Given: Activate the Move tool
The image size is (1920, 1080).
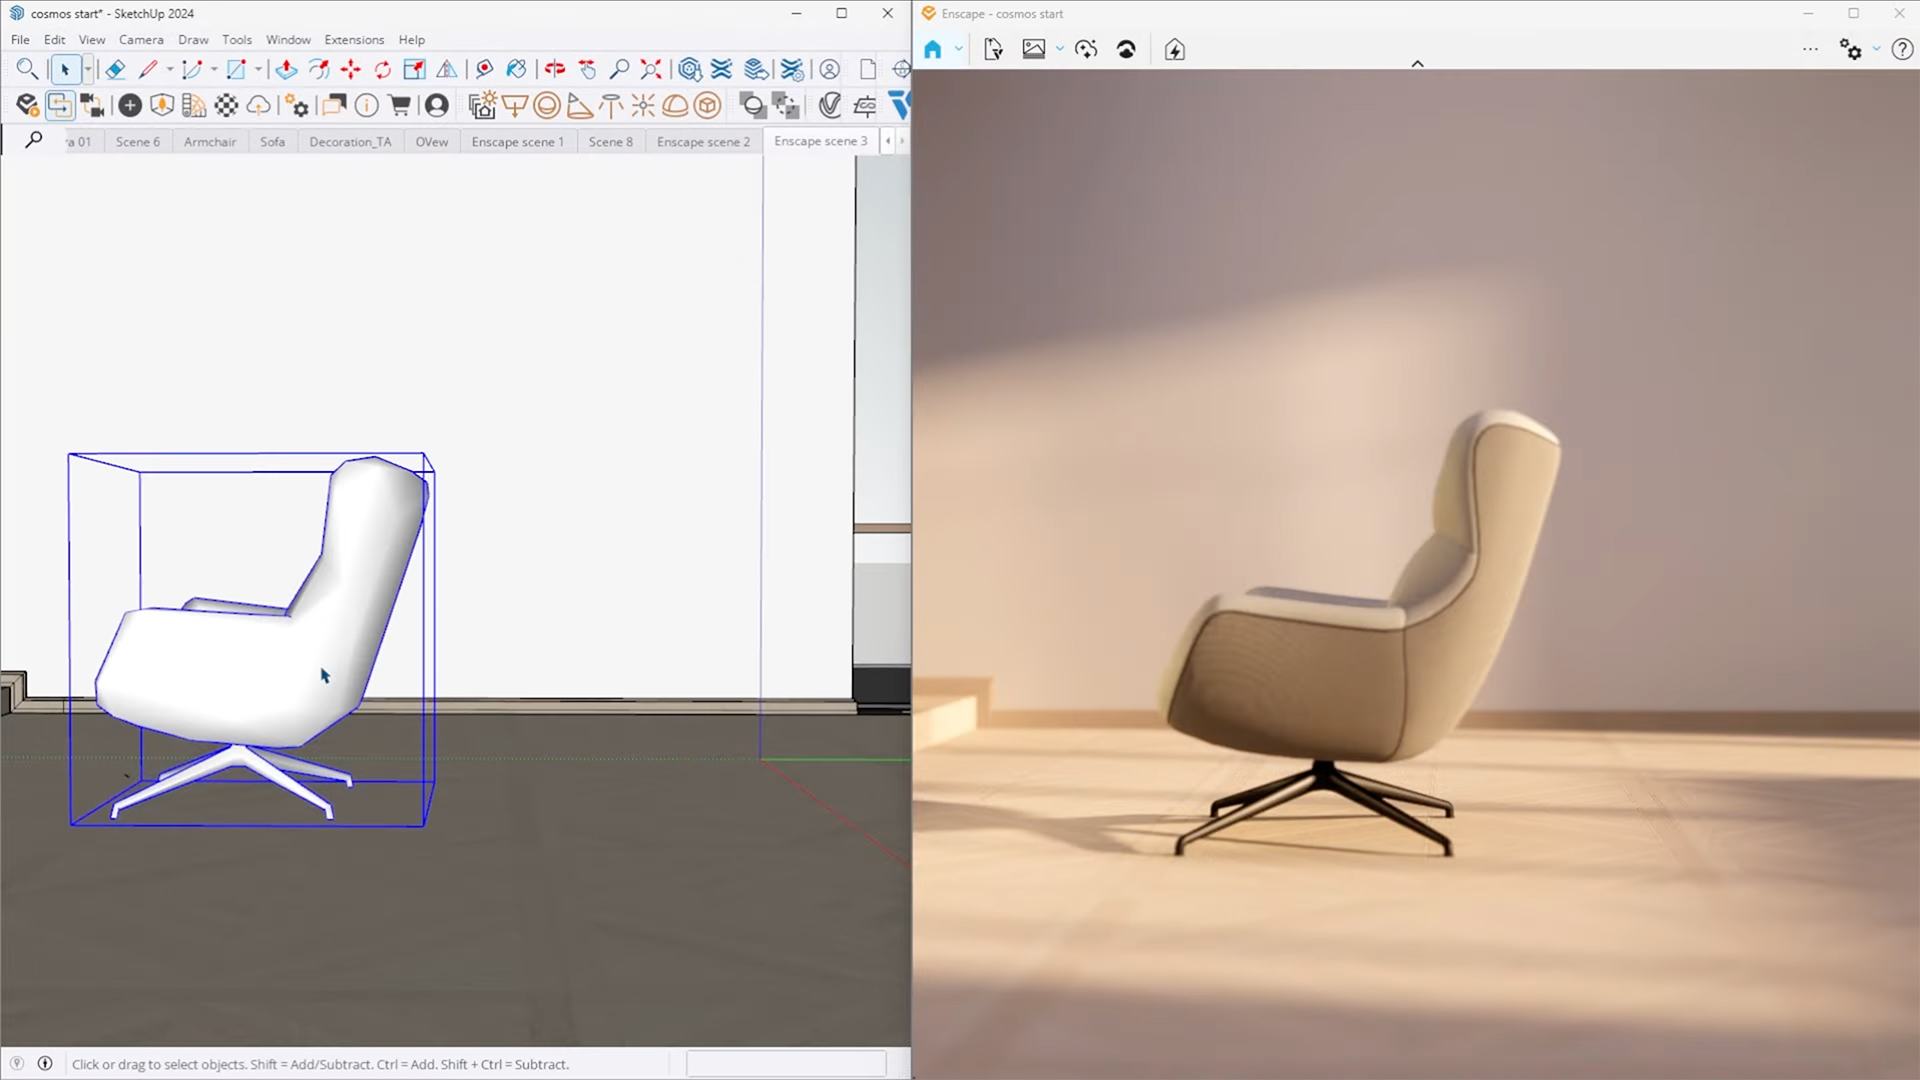Looking at the screenshot, I should [350, 69].
